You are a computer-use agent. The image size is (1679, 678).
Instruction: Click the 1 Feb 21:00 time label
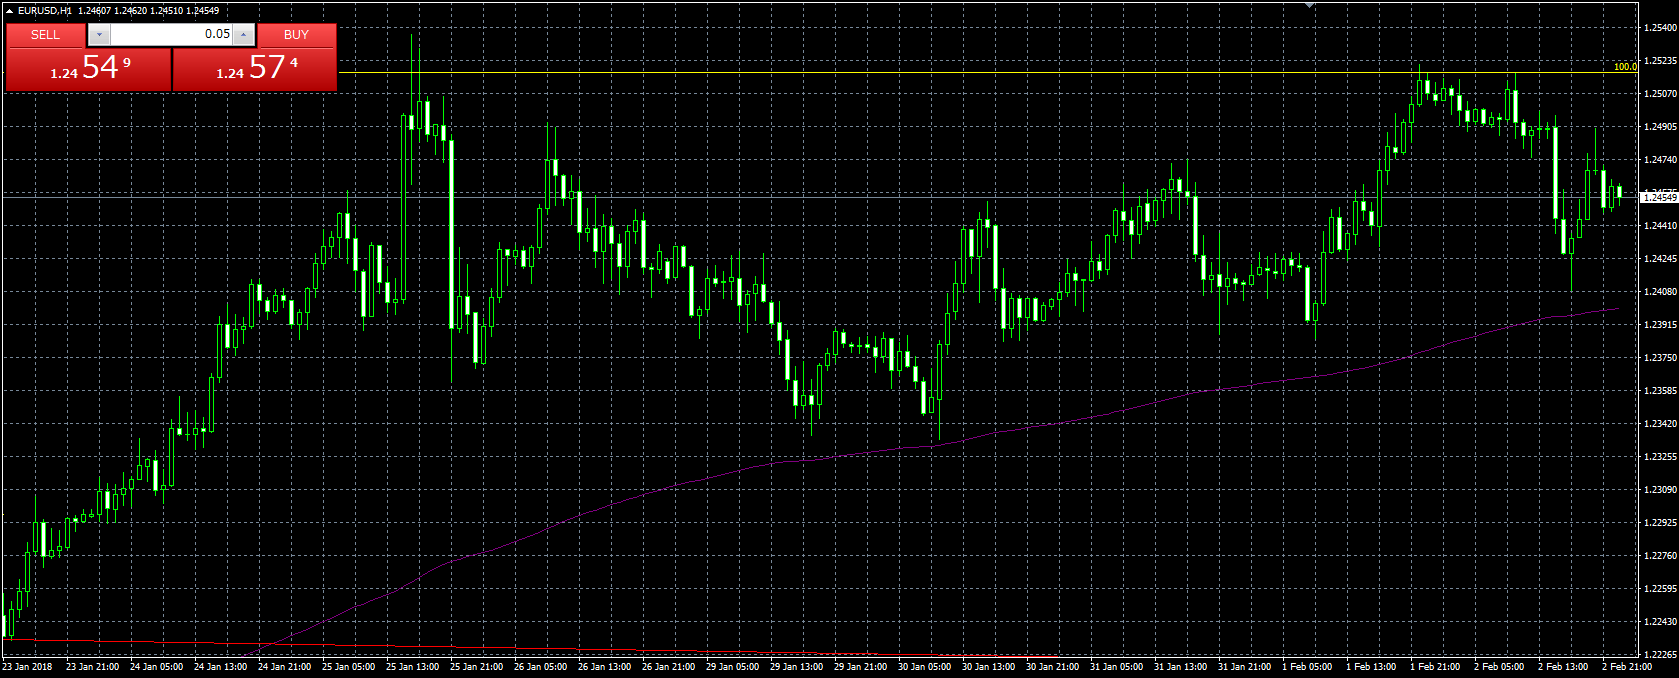point(1435,667)
